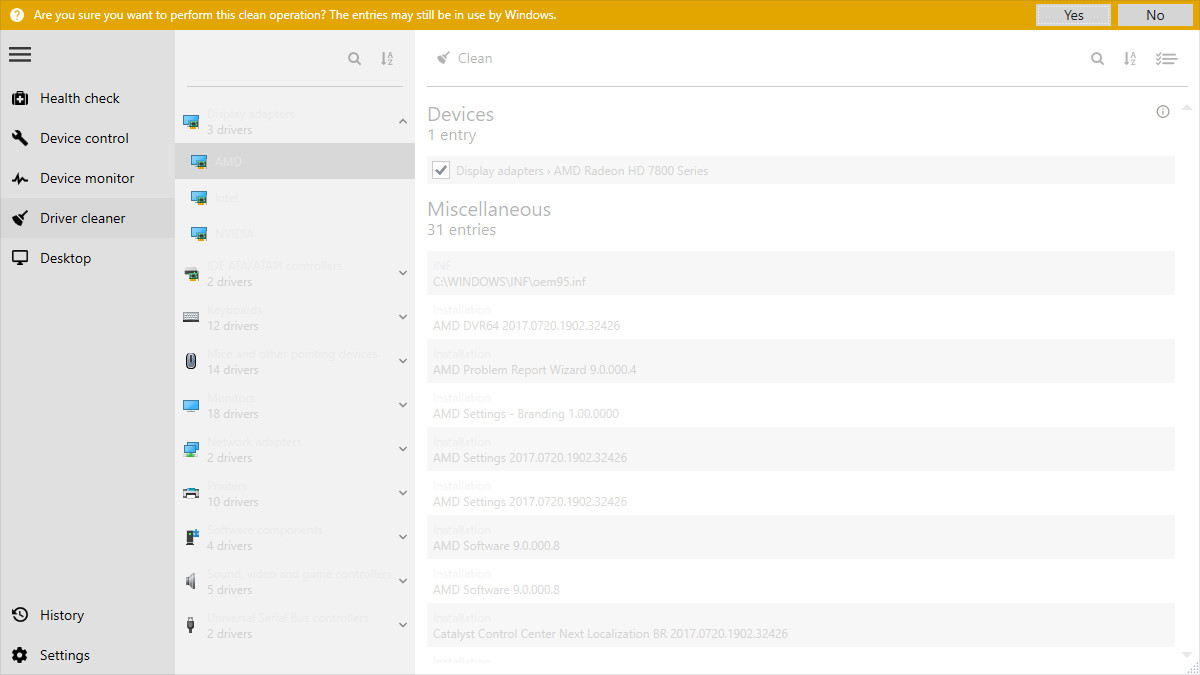1200x675 pixels.
Task: Select the Health check sidebar icon
Action: [x=20, y=98]
